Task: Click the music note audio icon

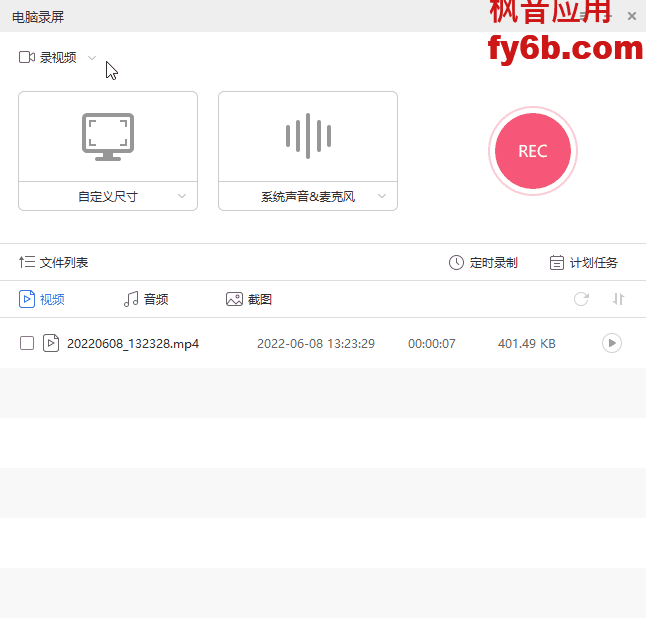Action: (131, 299)
